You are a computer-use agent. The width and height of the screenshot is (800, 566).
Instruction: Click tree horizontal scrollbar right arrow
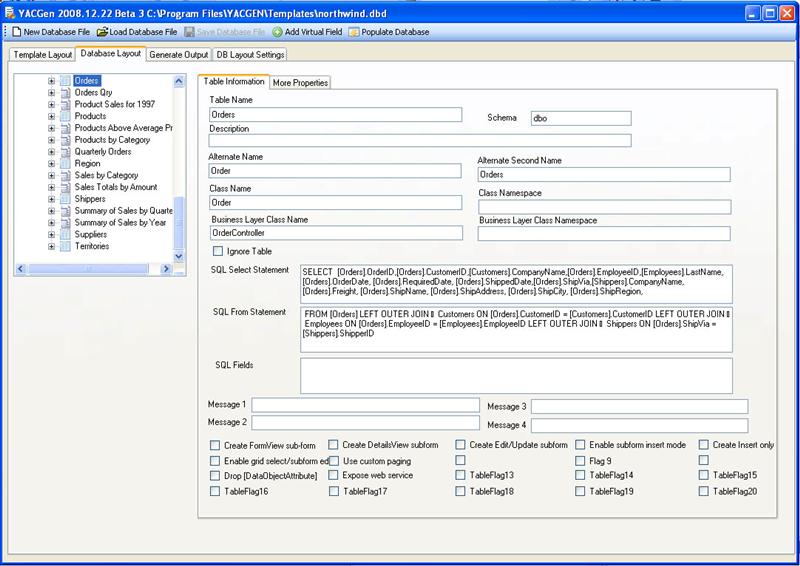tap(166, 269)
